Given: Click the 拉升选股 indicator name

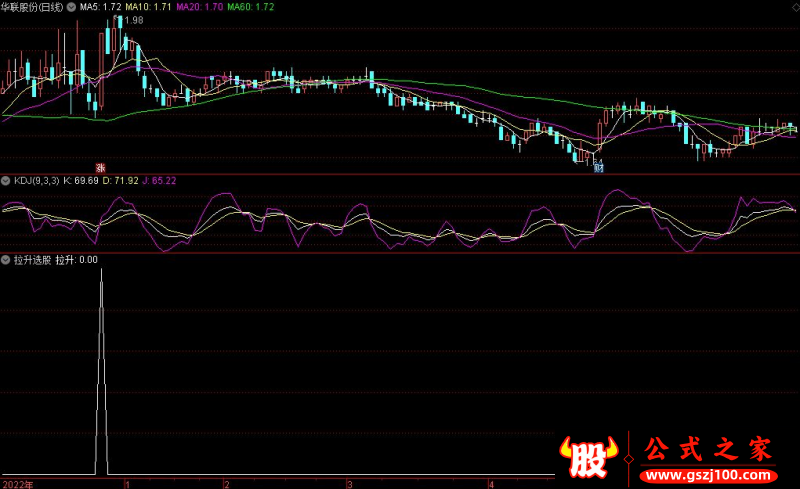Looking at the screenshot, I should [31, 259].
